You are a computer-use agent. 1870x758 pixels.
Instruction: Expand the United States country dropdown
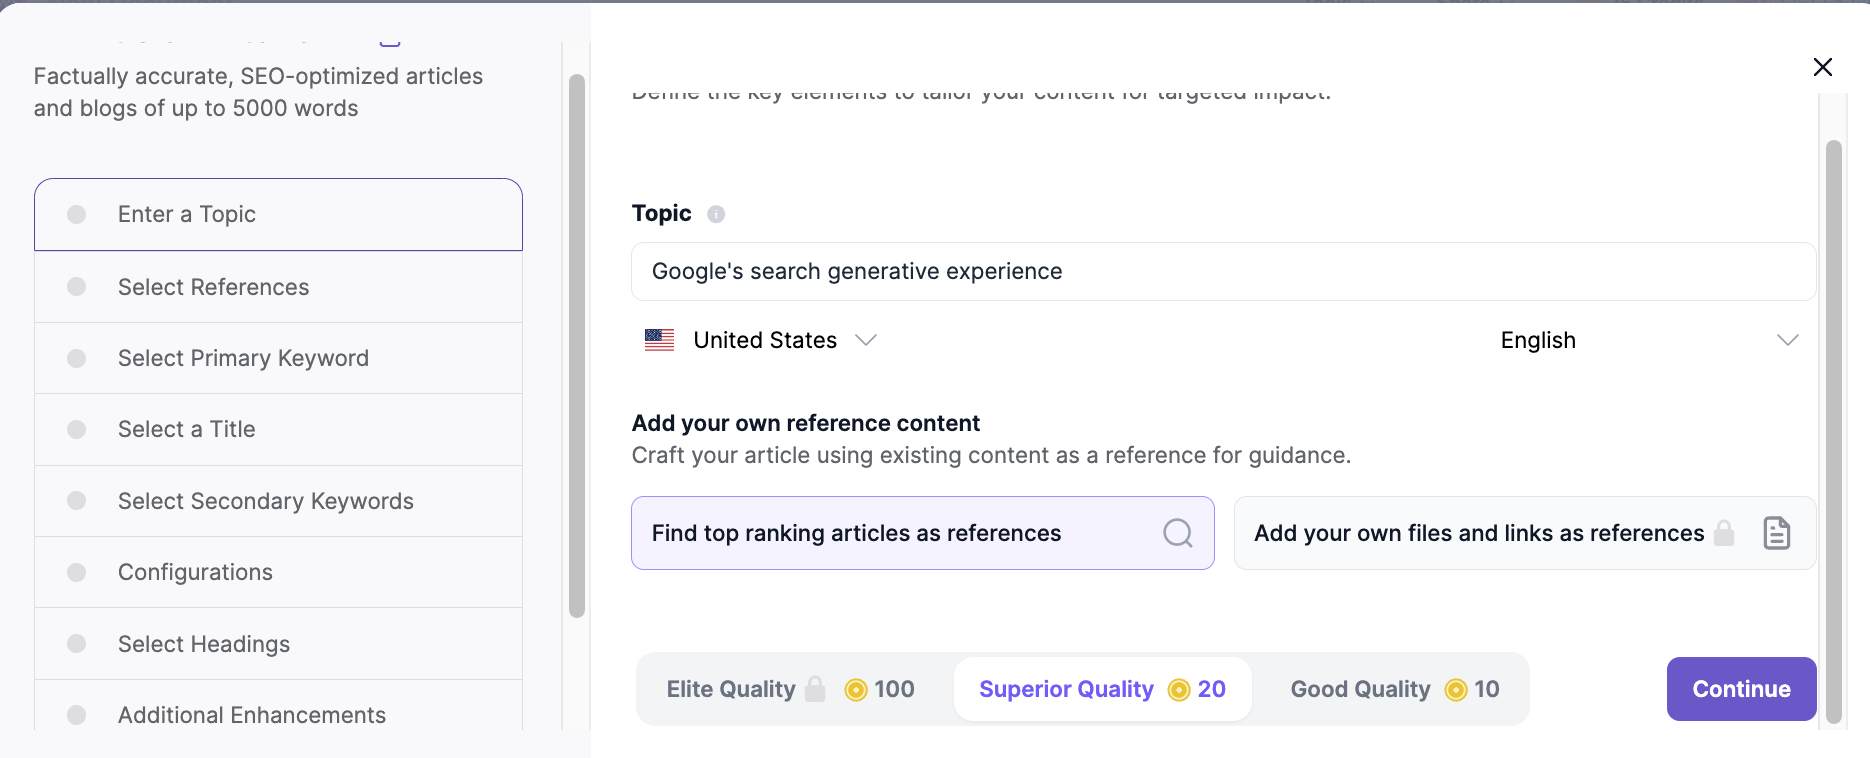coord(866,340)
